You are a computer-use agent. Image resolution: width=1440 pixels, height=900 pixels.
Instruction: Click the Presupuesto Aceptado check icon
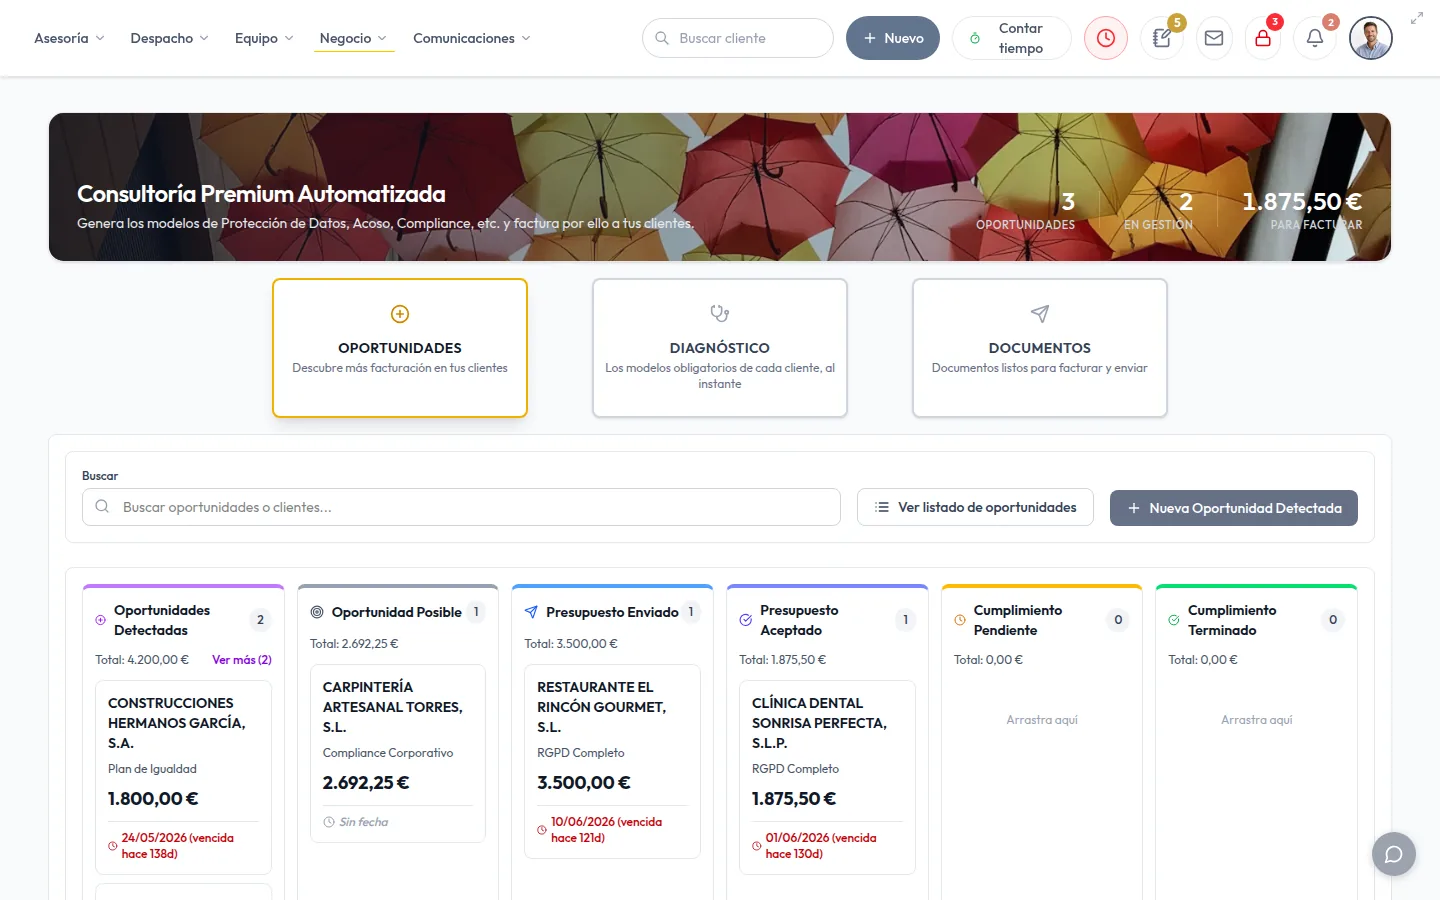746,620
